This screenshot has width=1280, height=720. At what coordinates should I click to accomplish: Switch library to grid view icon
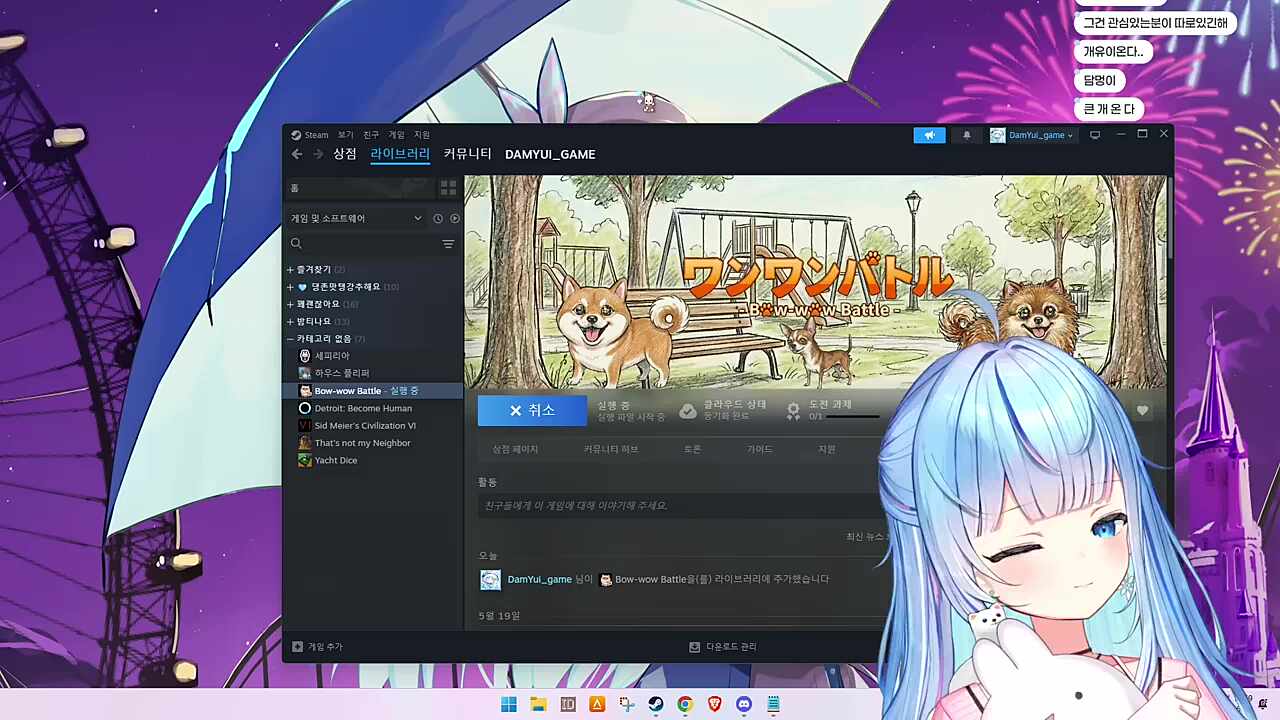point(448,187)
